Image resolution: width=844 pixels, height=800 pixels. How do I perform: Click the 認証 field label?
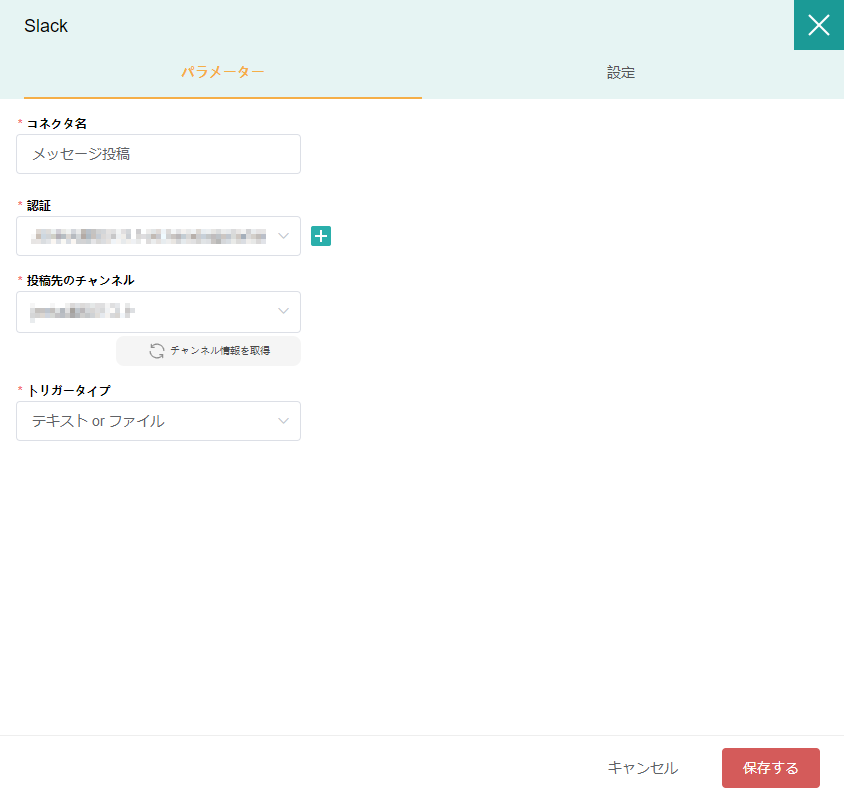click(x=39, y=206)
